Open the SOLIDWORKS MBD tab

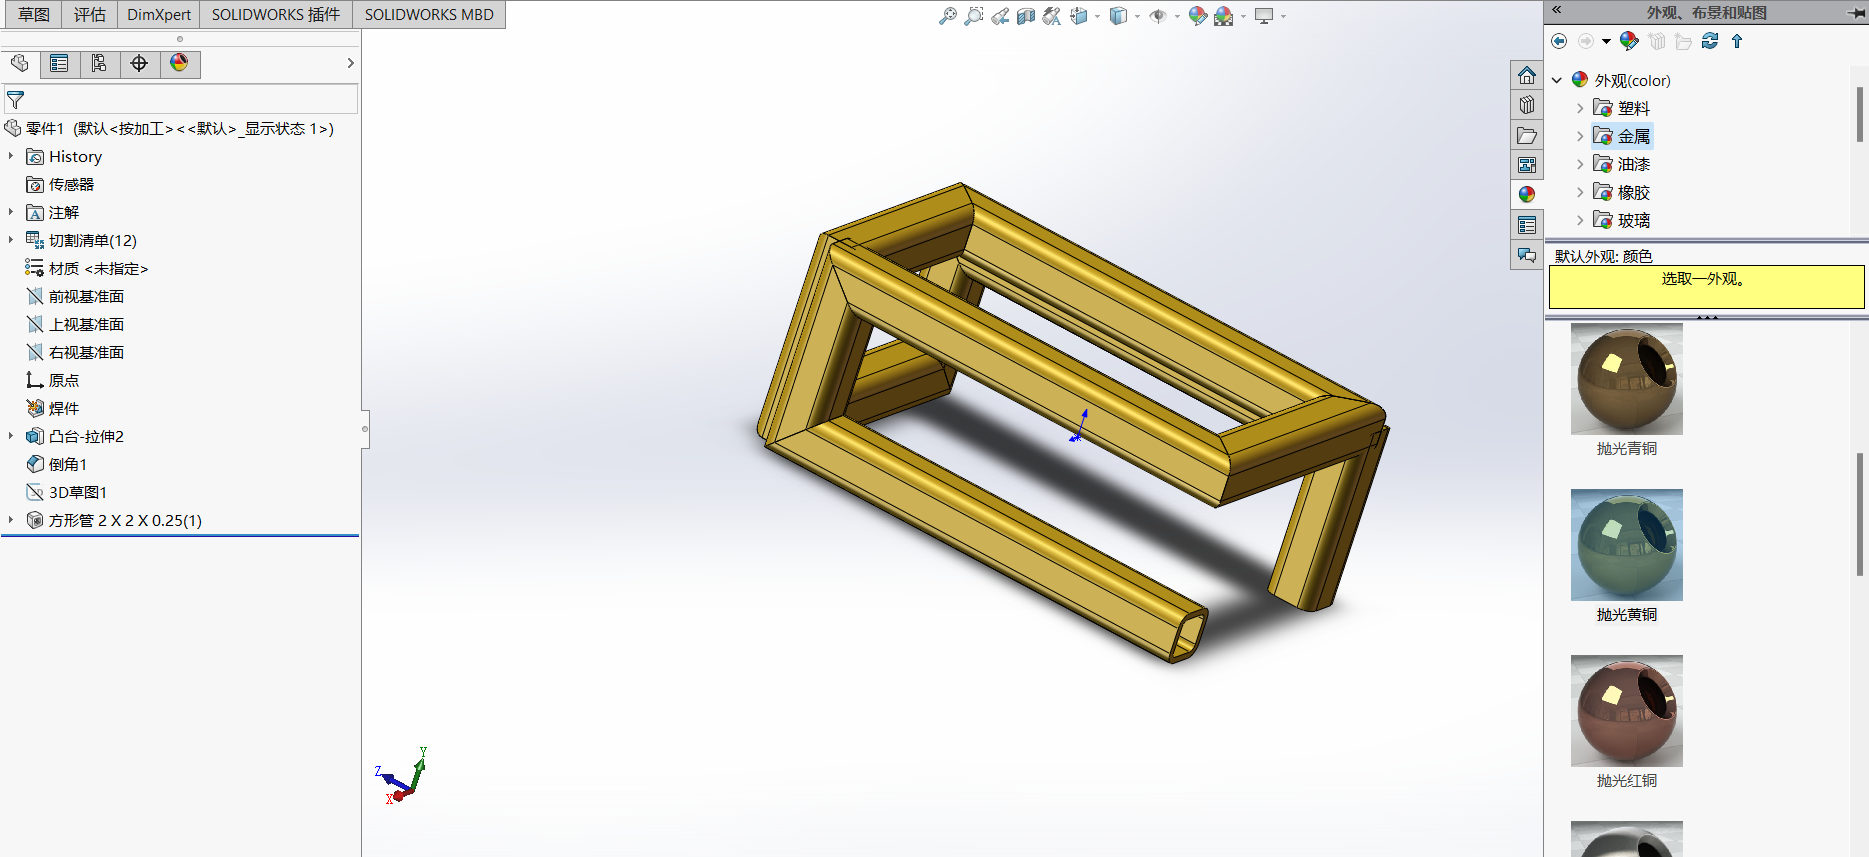[429, 15]
